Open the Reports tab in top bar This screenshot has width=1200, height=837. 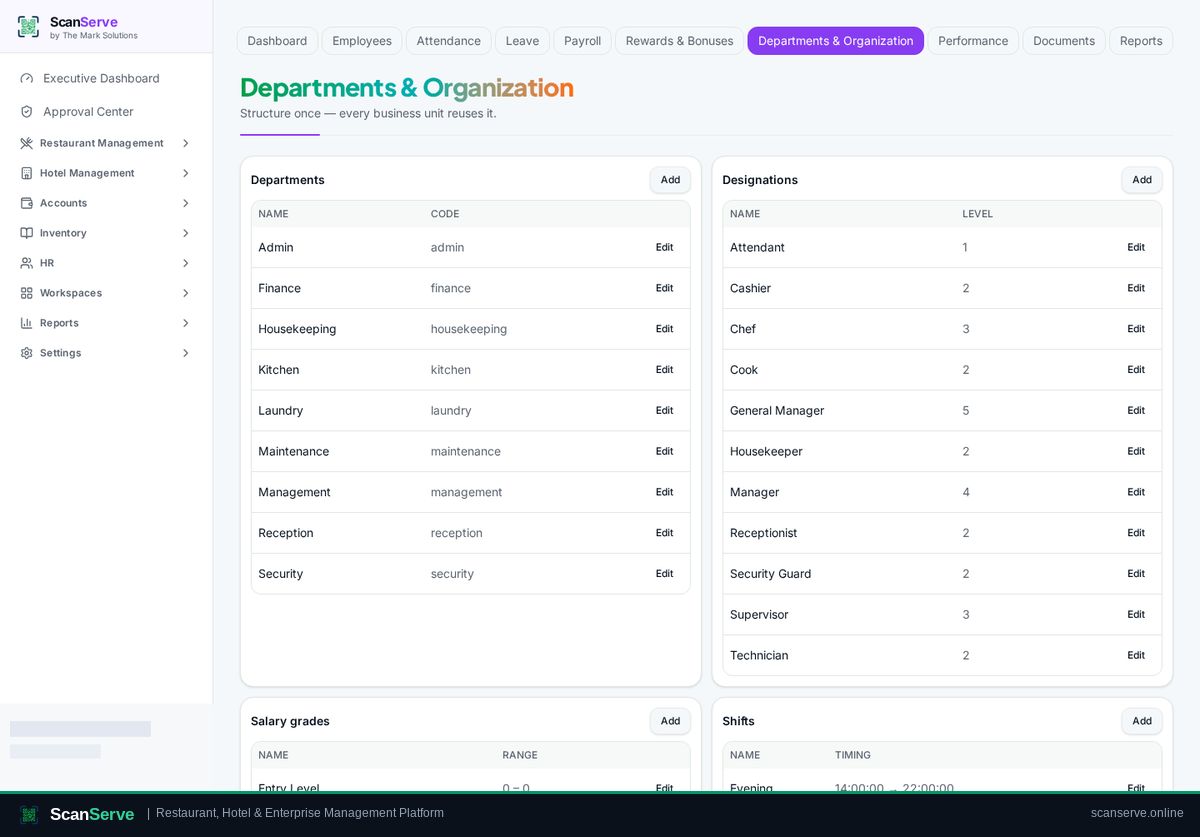click(1141, 41)
